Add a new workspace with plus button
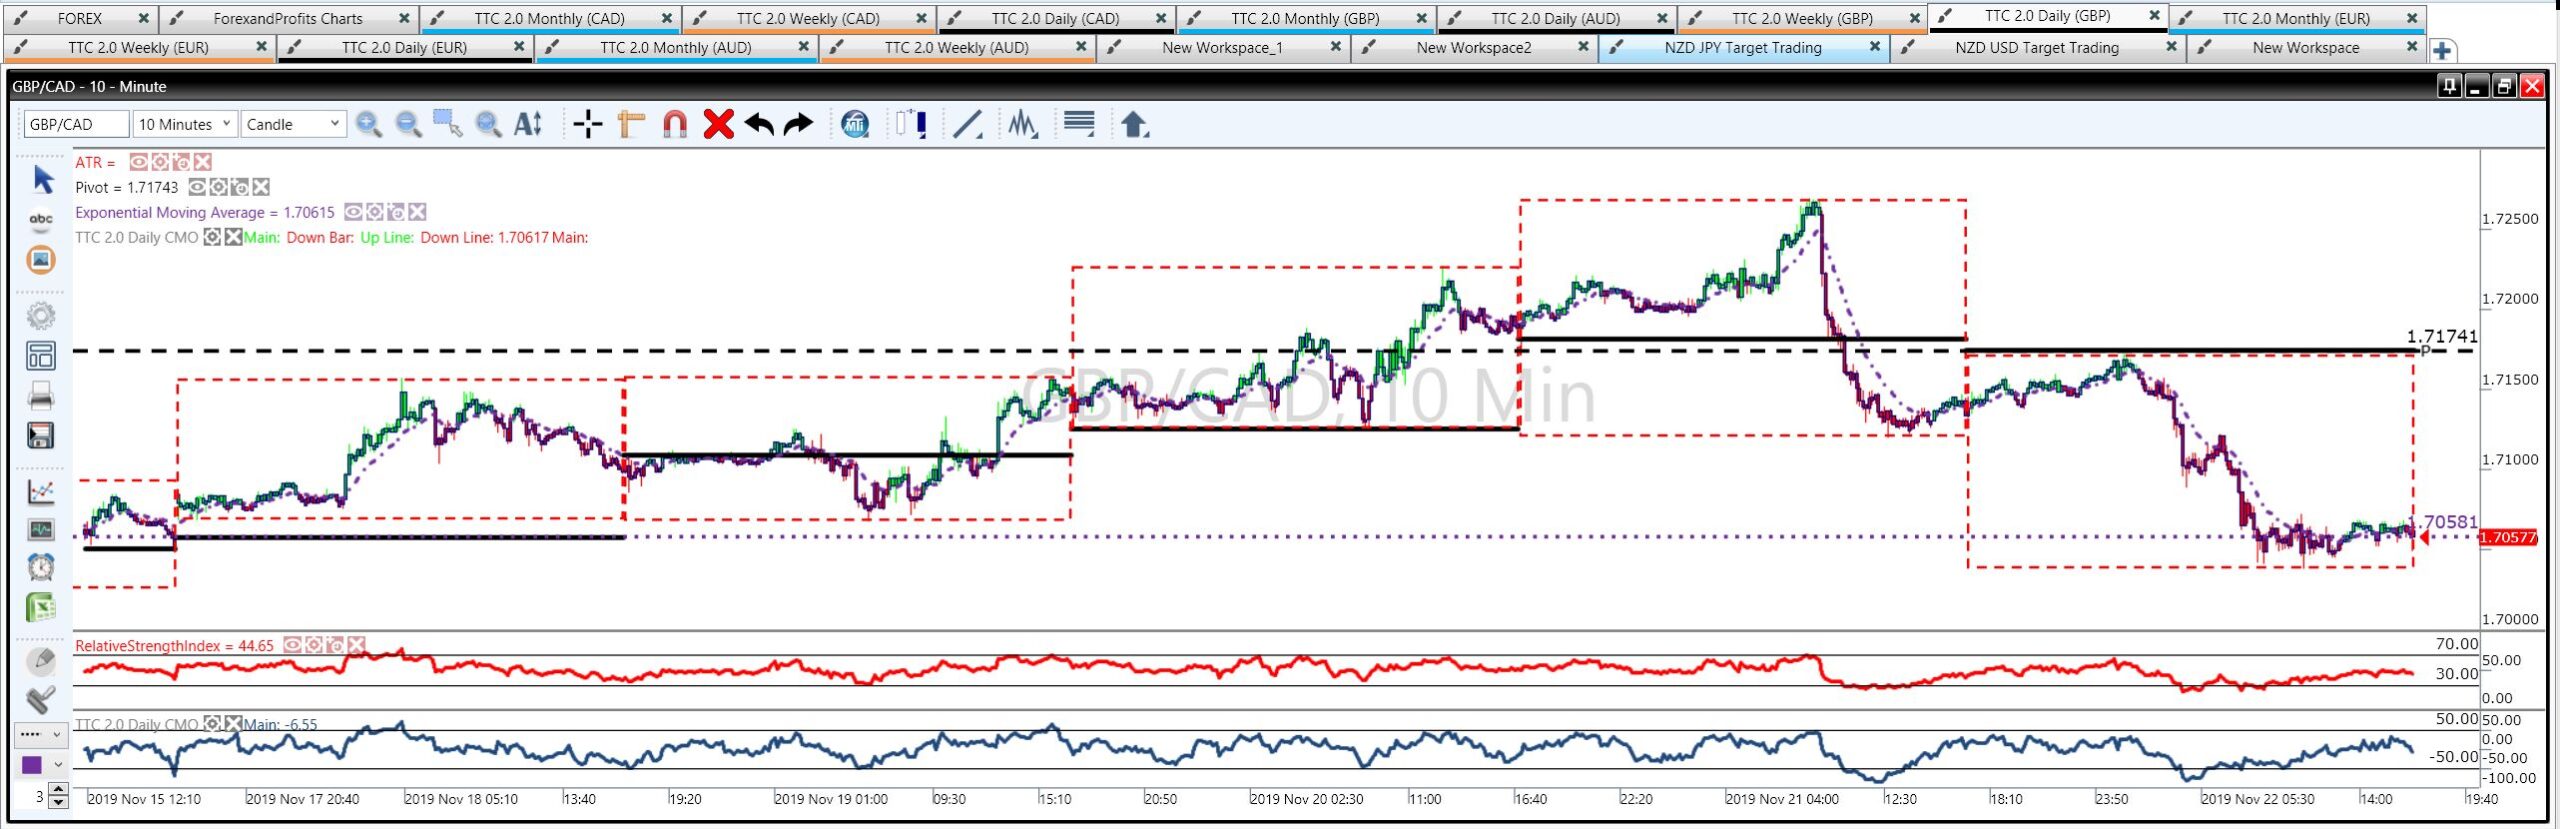This screenshot has height=829, width=2560. pyautogui.click(x=2441, y=50)
